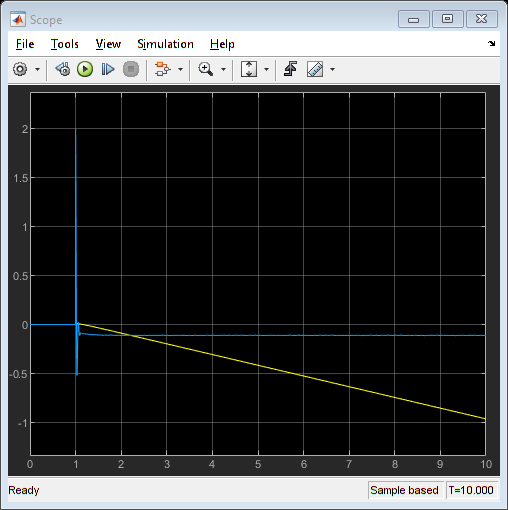Click the dock scope arrow in the menu bar
The image size is (508, 510).
tap(491, 43)
